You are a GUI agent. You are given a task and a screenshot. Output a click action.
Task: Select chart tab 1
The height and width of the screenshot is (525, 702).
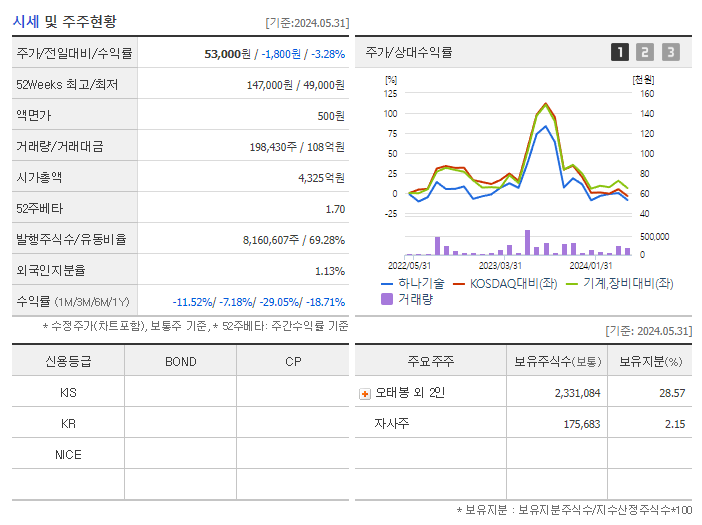[620, 52]
